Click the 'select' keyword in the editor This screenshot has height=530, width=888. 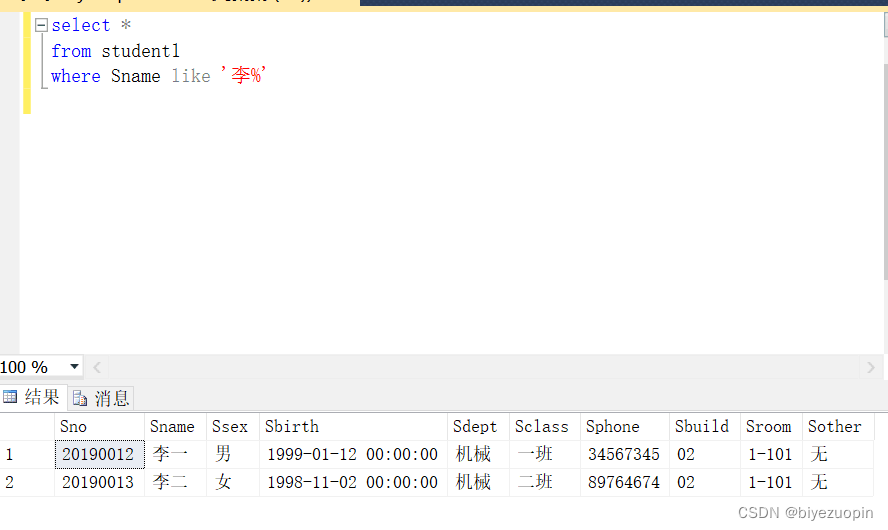pos(80,25)
